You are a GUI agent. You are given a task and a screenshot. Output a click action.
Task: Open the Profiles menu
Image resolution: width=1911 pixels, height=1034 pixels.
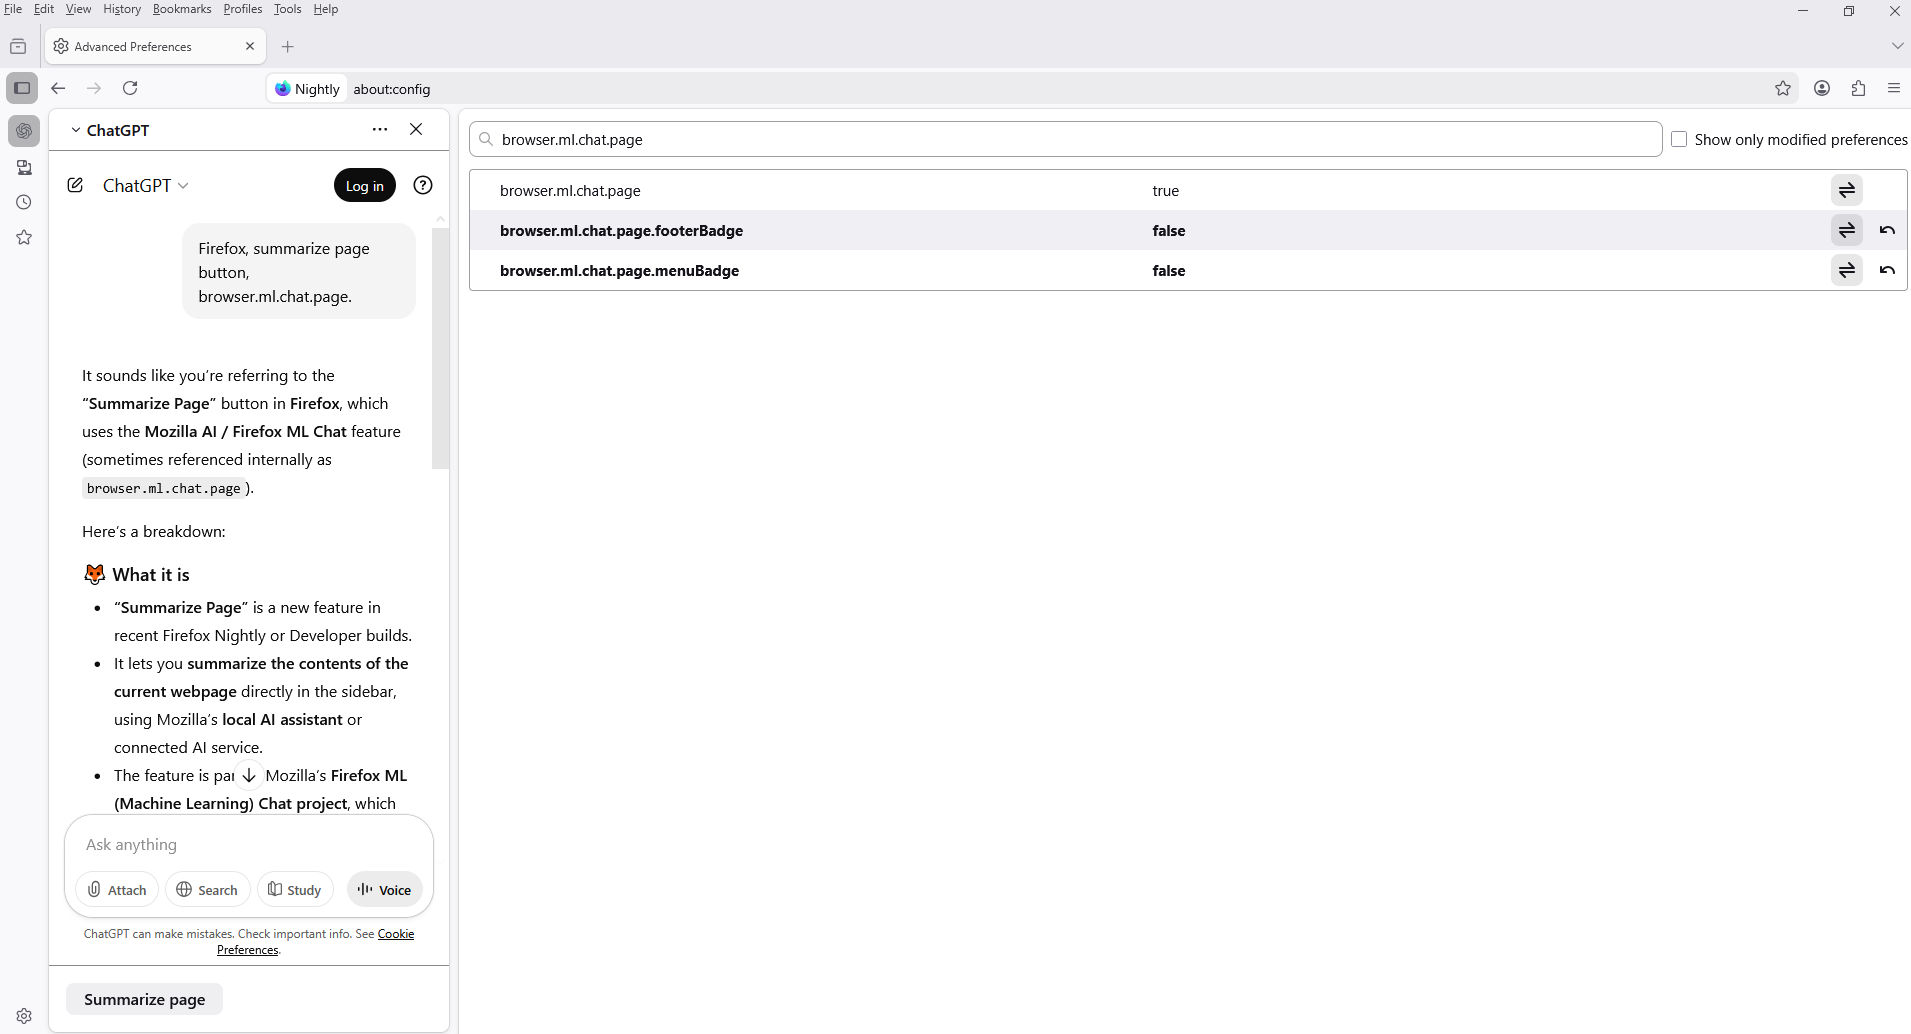243,9
